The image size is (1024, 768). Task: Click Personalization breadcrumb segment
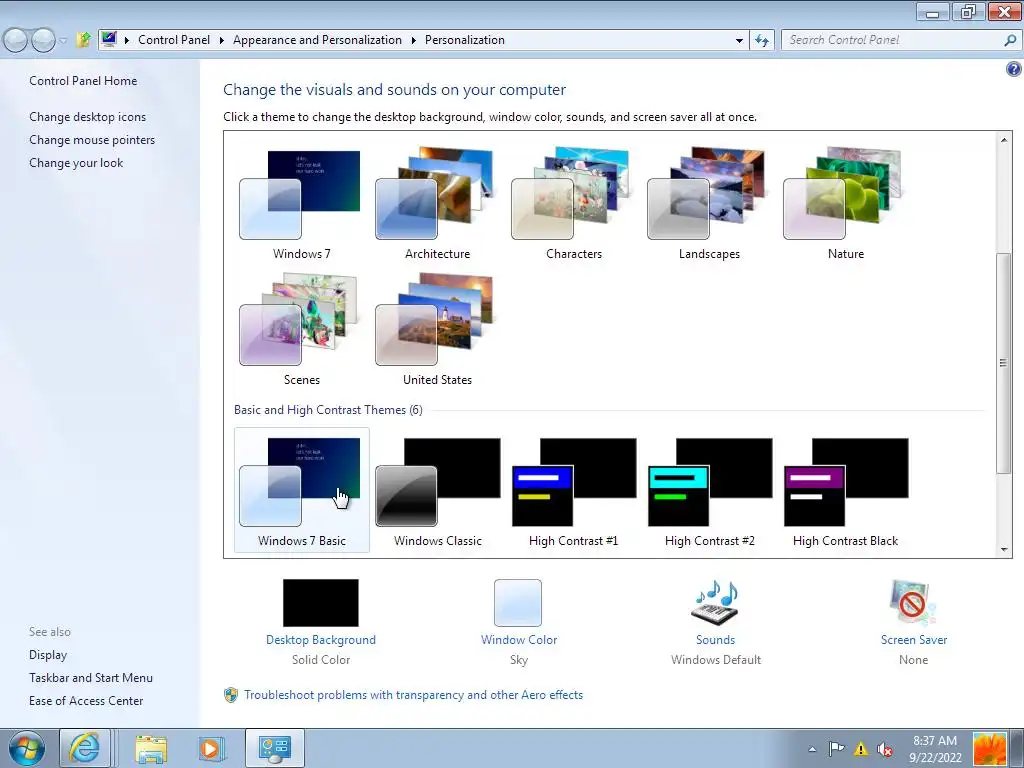464,40
